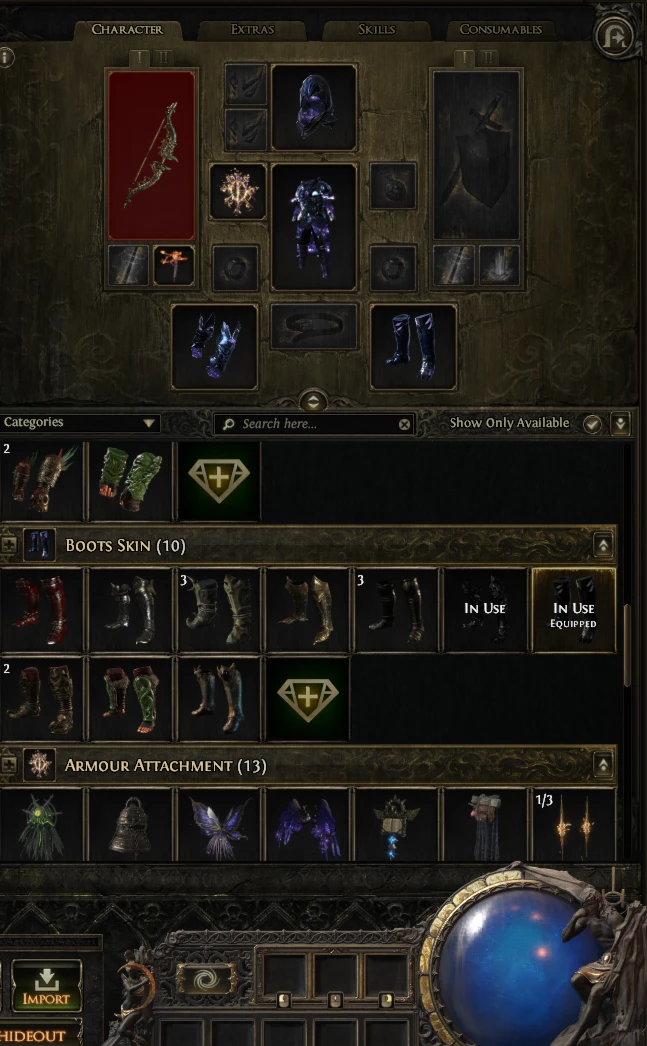The width and height of the screenshot is (647, 1046).
Task: Collapse the Boots Skin section
Action: click(603, 546)
